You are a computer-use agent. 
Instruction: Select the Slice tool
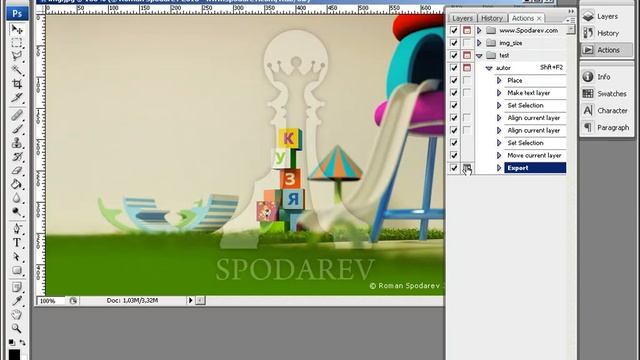pos(17,98)
